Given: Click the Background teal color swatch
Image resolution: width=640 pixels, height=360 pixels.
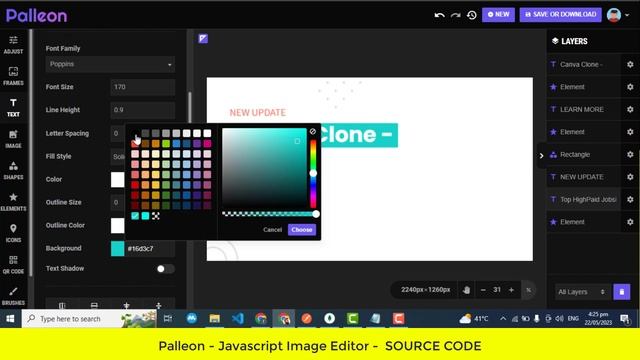Looking at the screenshot, I should click(118, 249).
